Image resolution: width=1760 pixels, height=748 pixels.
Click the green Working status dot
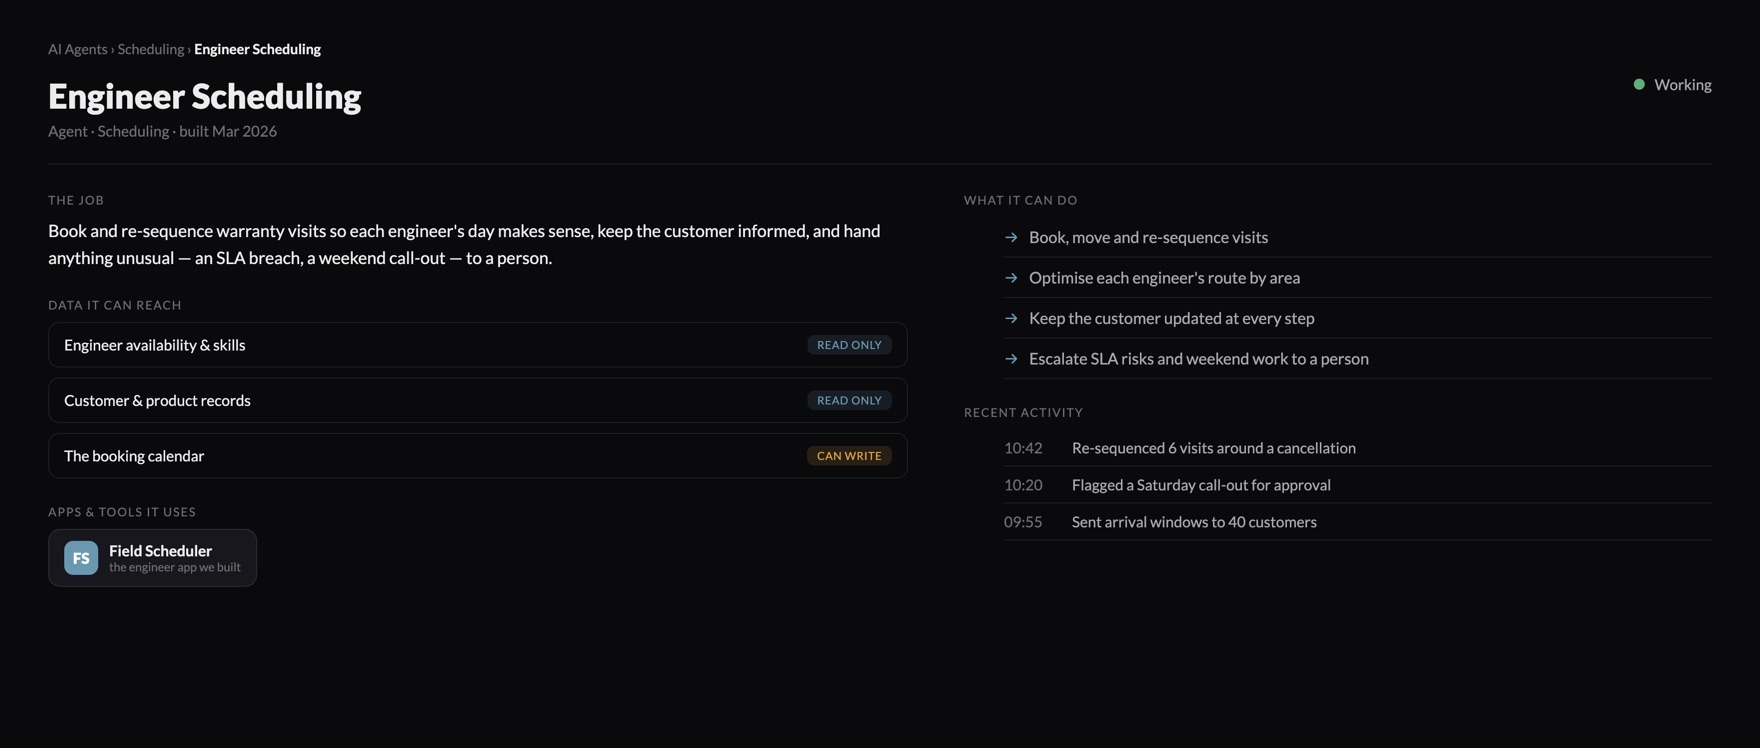(x=1639, y=84)
